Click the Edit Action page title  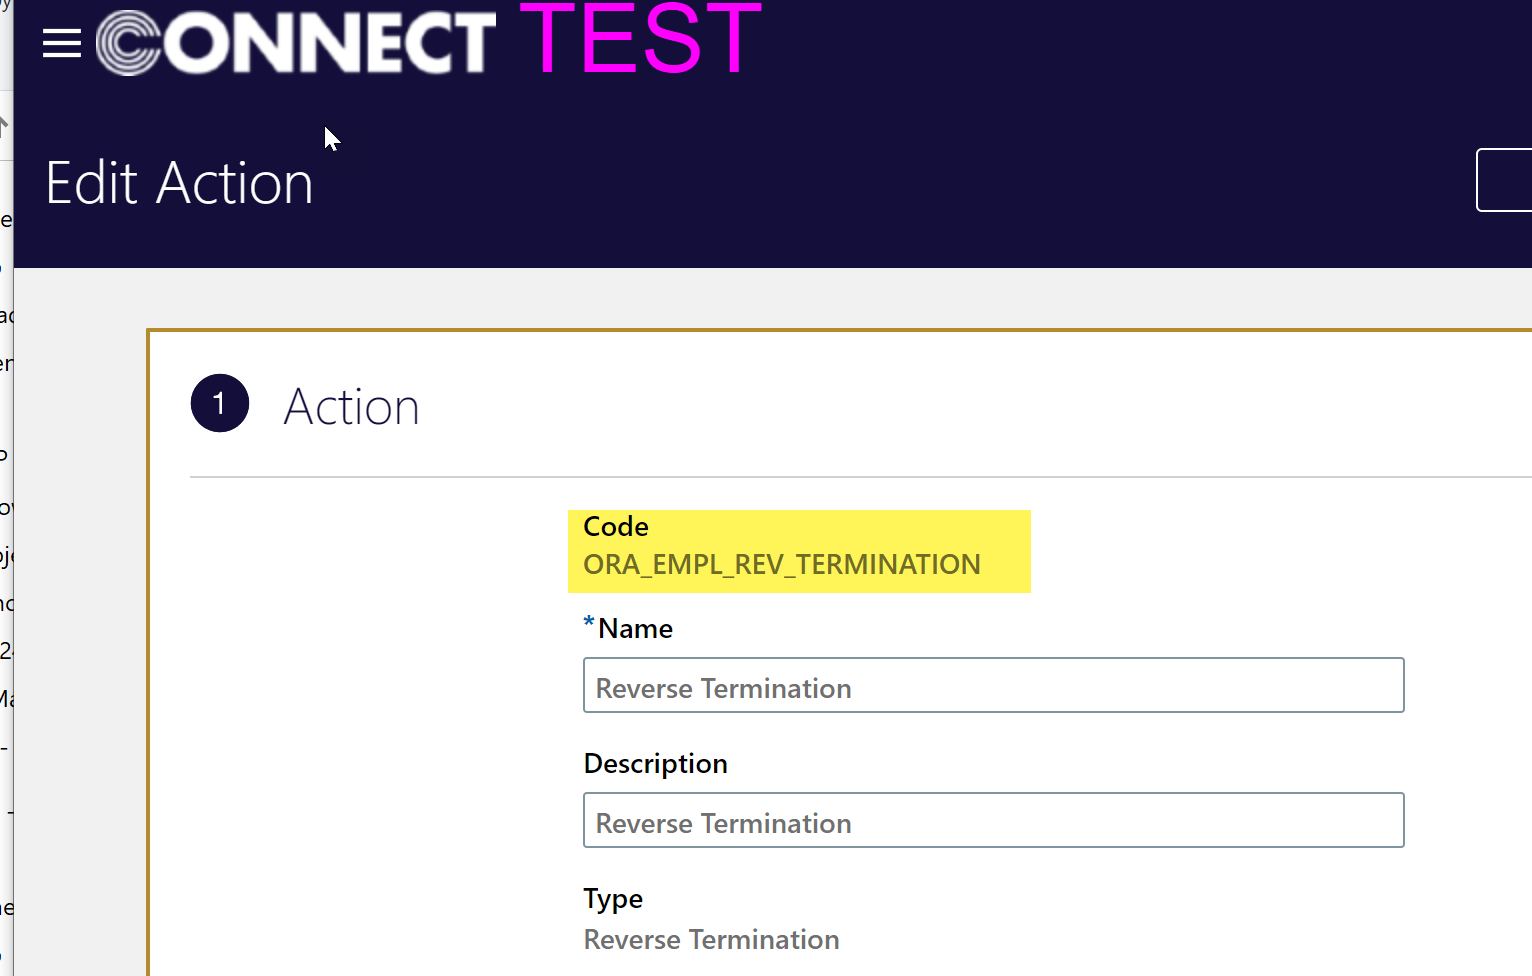pyautogui.click(x=179, y=183)
